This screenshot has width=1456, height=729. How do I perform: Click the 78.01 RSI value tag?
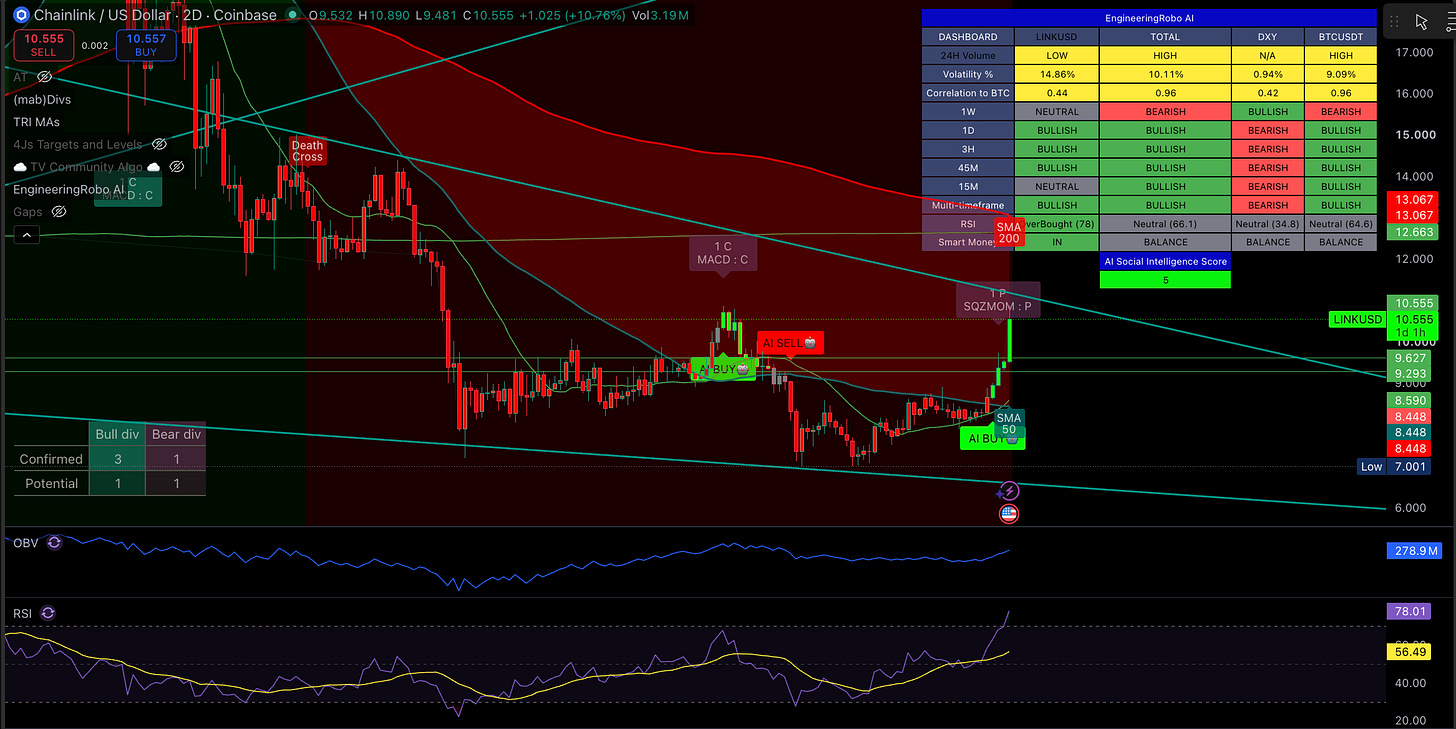click(x=1408, y=610)
